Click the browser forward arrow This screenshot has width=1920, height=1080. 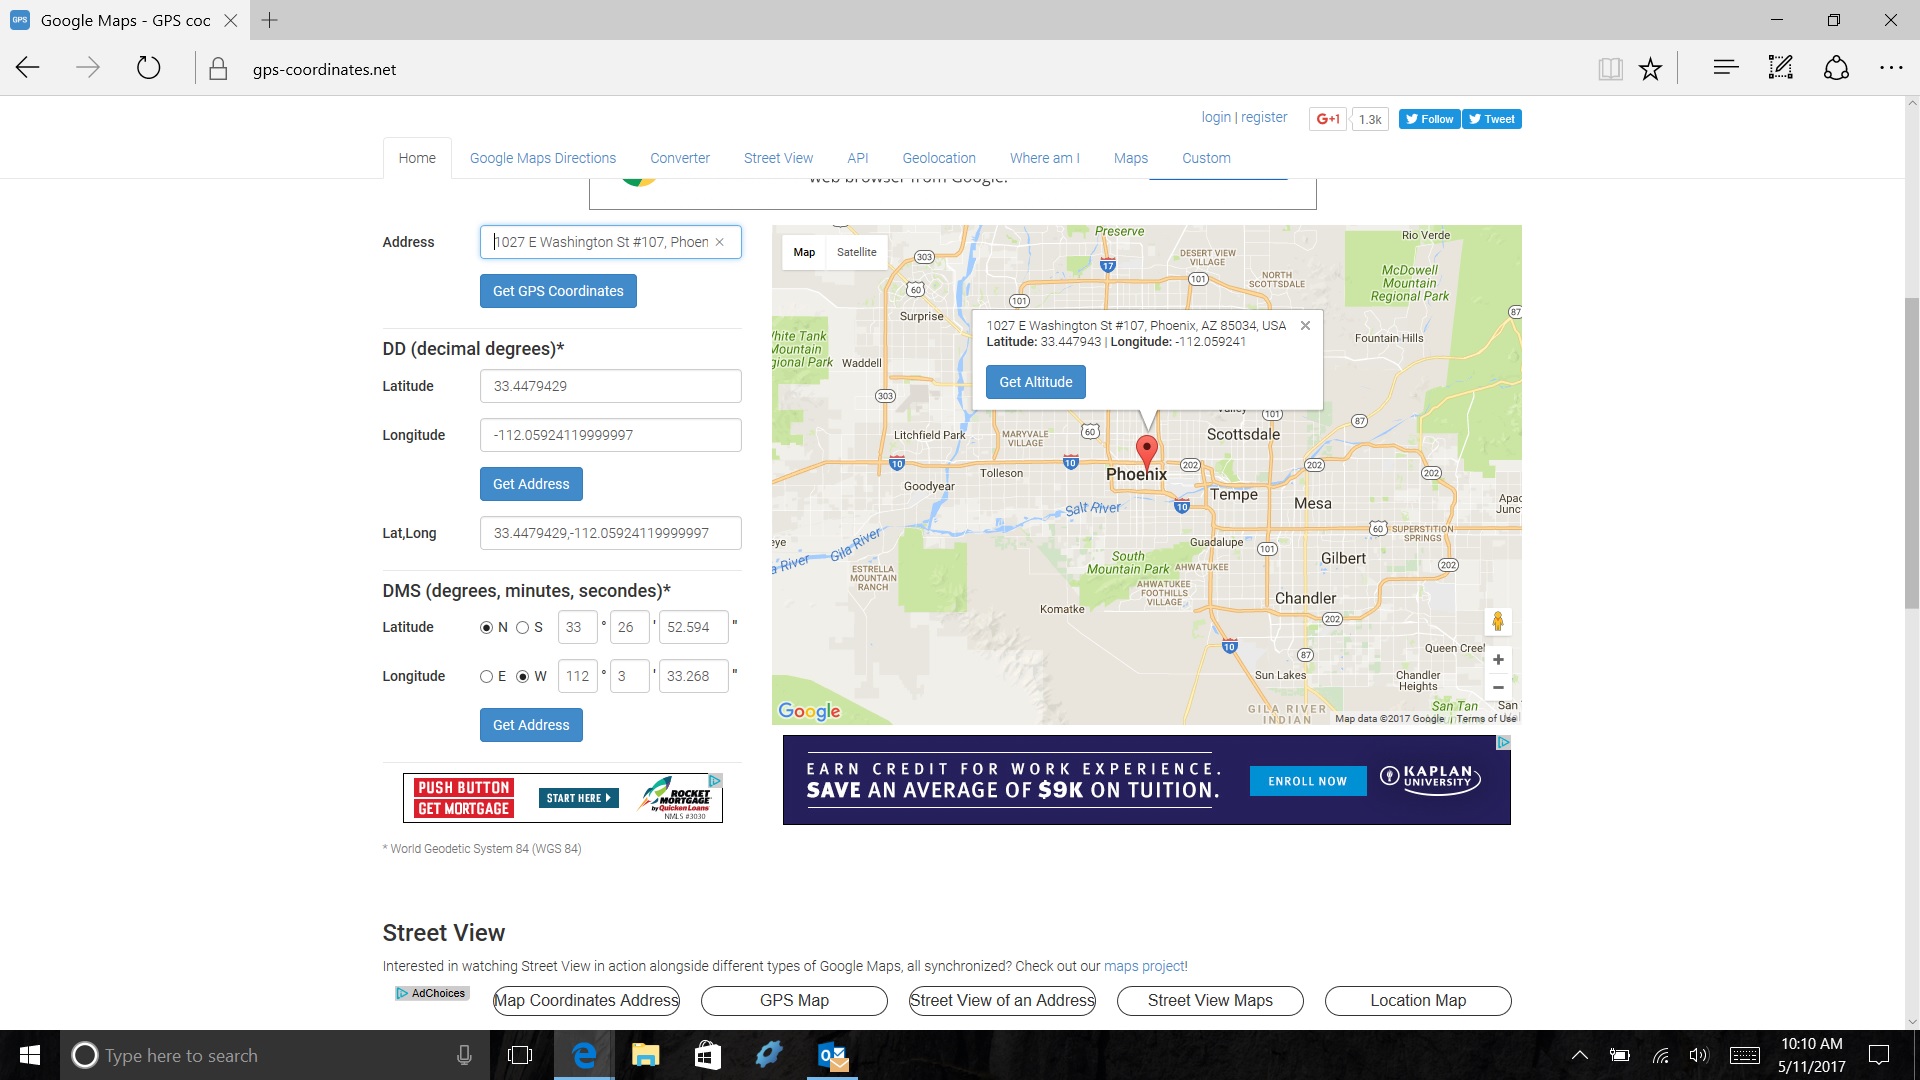coord(88,68)
